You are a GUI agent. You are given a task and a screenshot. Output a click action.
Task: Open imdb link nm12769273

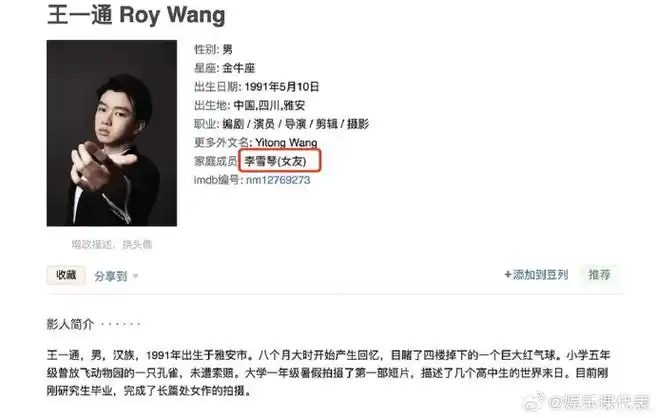(278, 180)
